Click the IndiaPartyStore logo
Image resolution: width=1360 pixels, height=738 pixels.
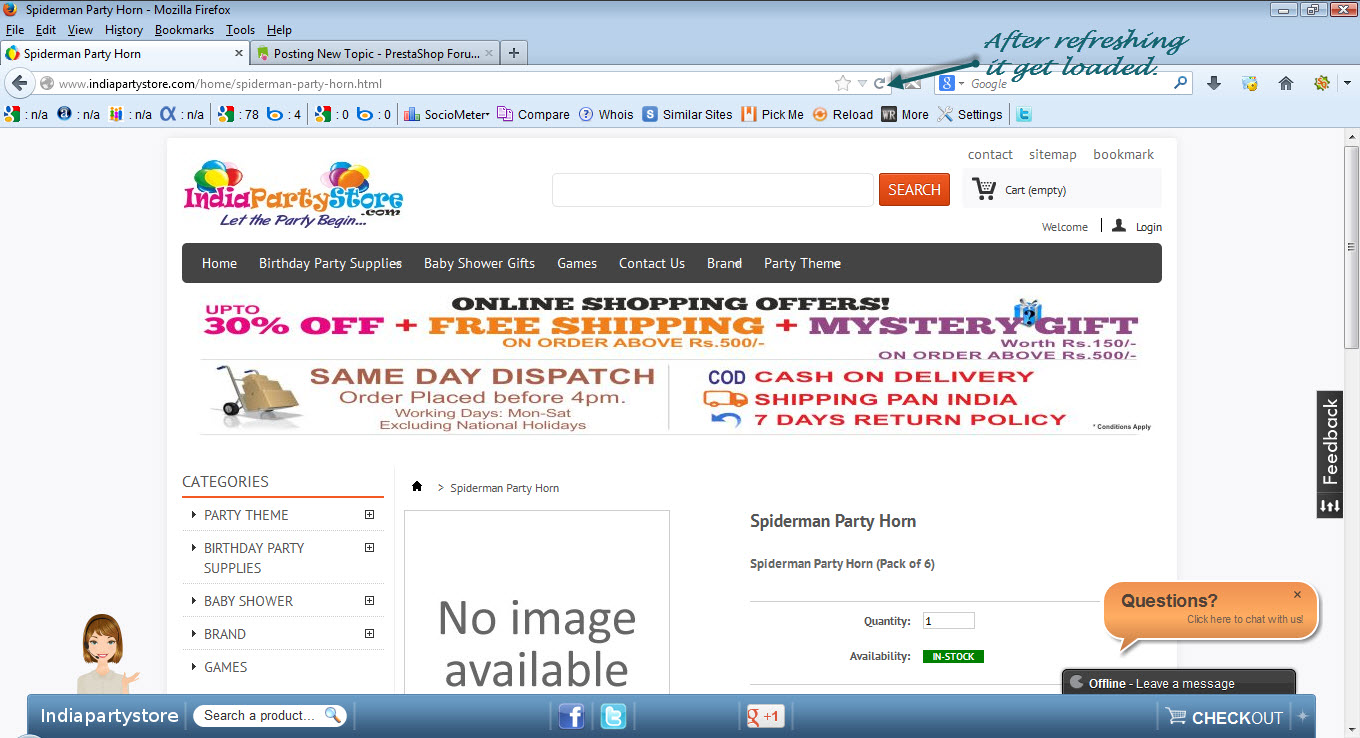click(x=293, y=194)
